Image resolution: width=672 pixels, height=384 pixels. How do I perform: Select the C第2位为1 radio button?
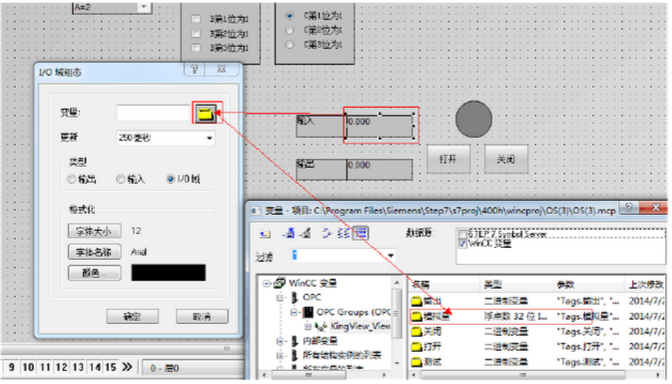(290, 30)
